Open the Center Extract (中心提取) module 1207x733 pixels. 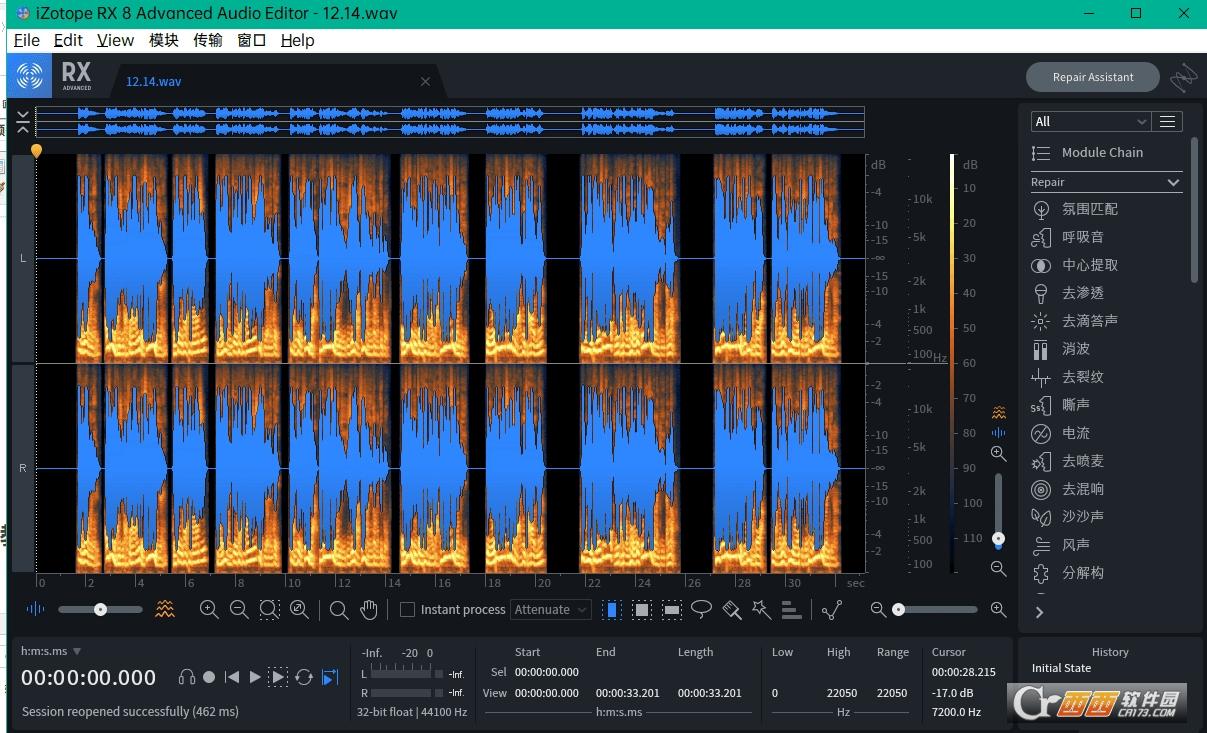[x=1075, y=265]
